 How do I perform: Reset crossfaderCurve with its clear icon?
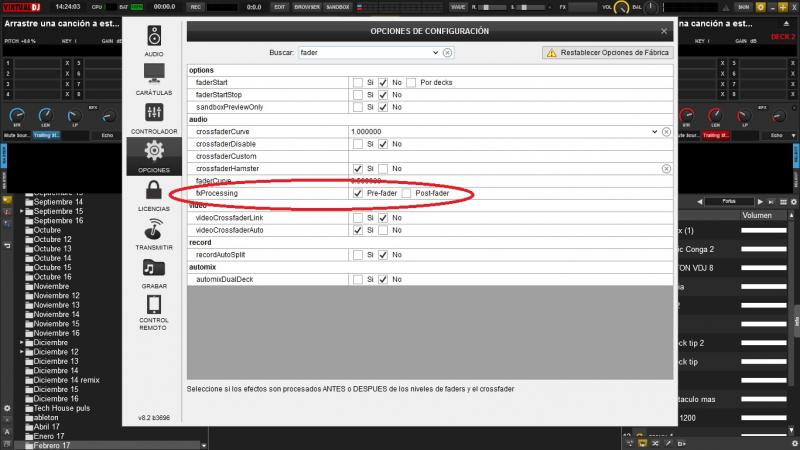tap(666, 132)
